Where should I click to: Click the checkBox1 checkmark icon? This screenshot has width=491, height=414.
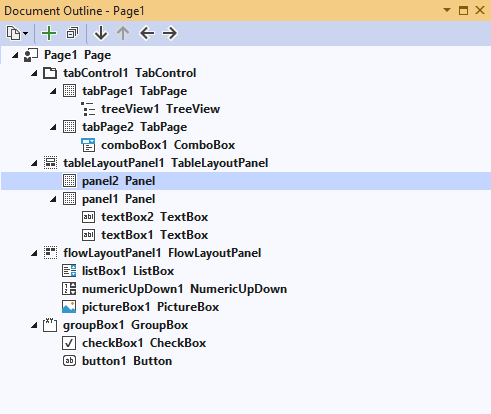[x=69, y=343]
